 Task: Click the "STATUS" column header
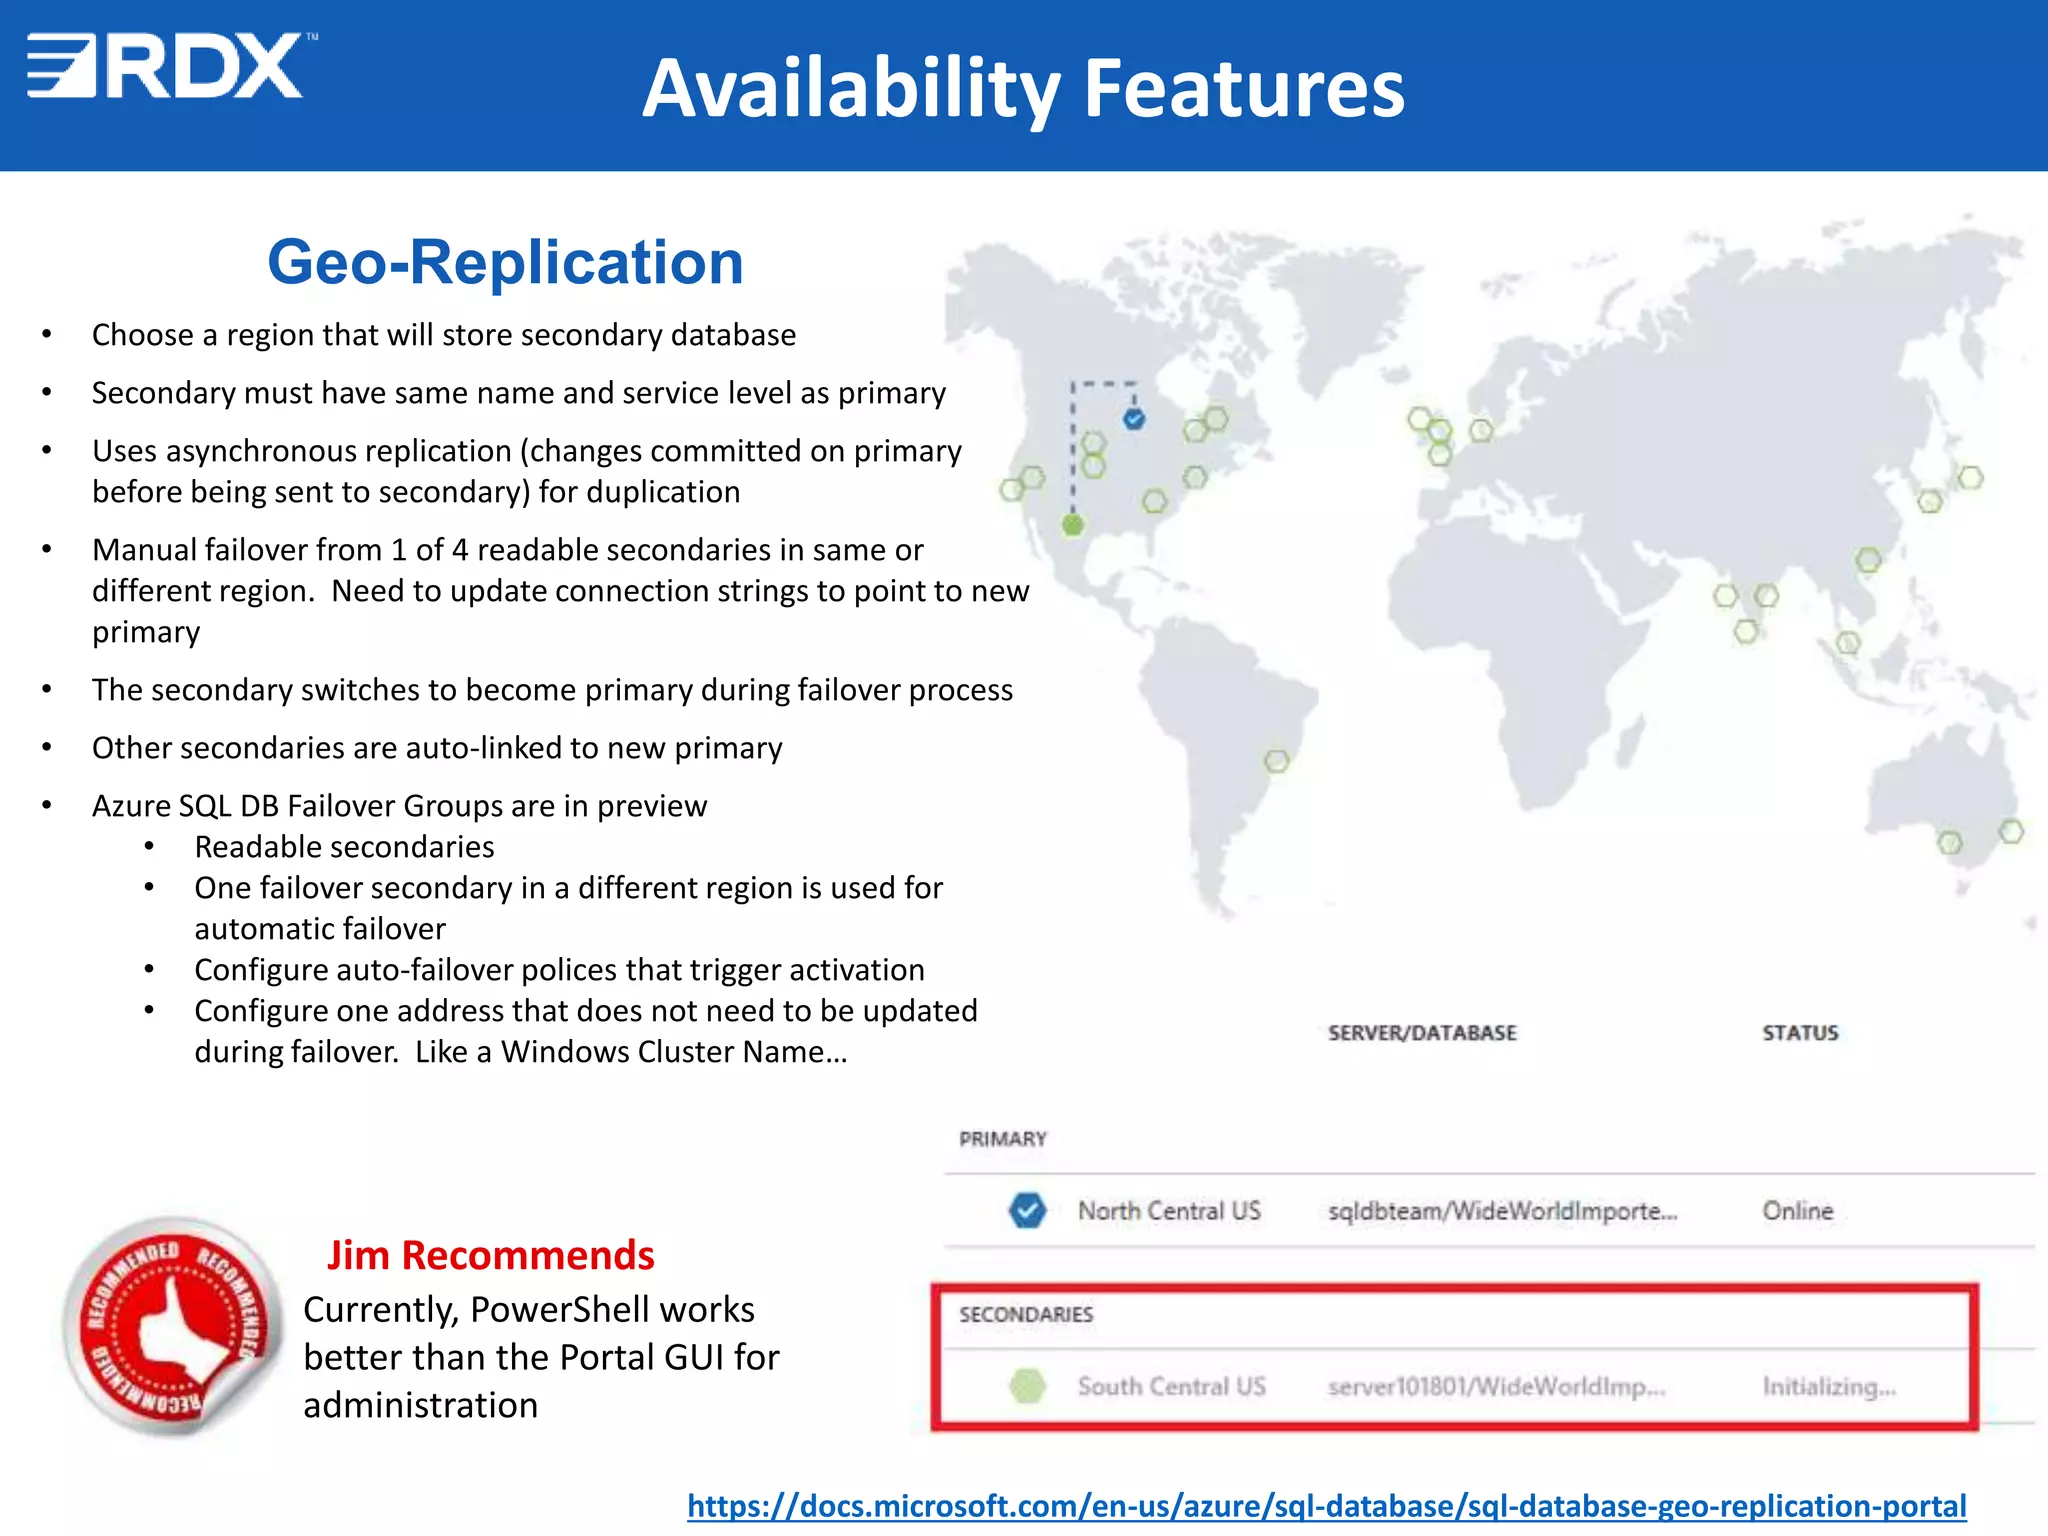[x=1800, y=1033]
